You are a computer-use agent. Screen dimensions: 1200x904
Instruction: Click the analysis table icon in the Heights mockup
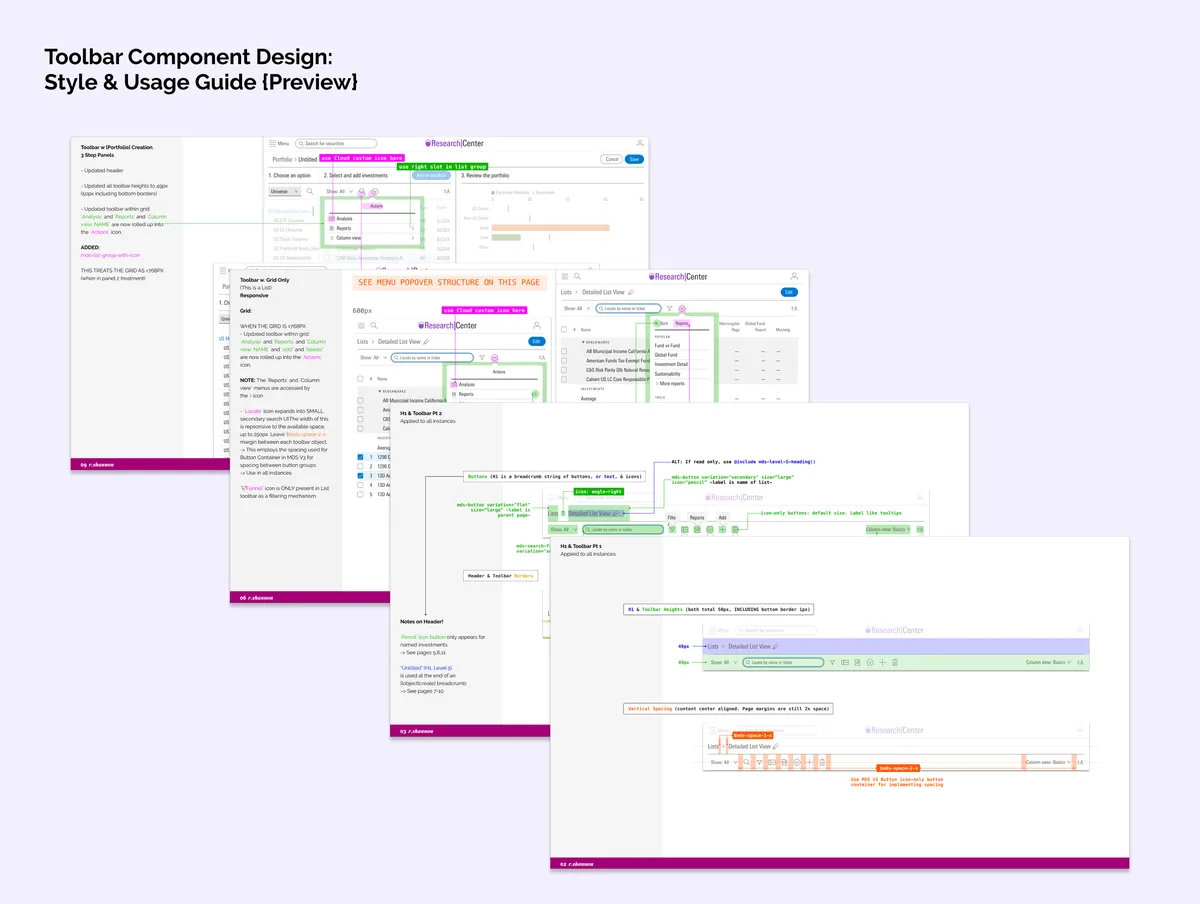click(845, 663)
